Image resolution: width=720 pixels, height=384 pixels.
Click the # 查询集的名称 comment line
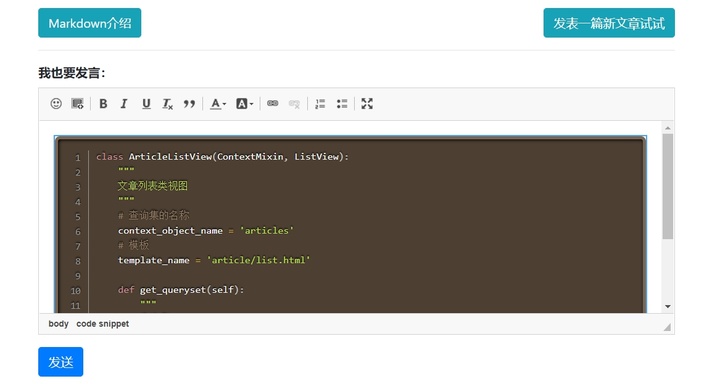tap(153, 215)
